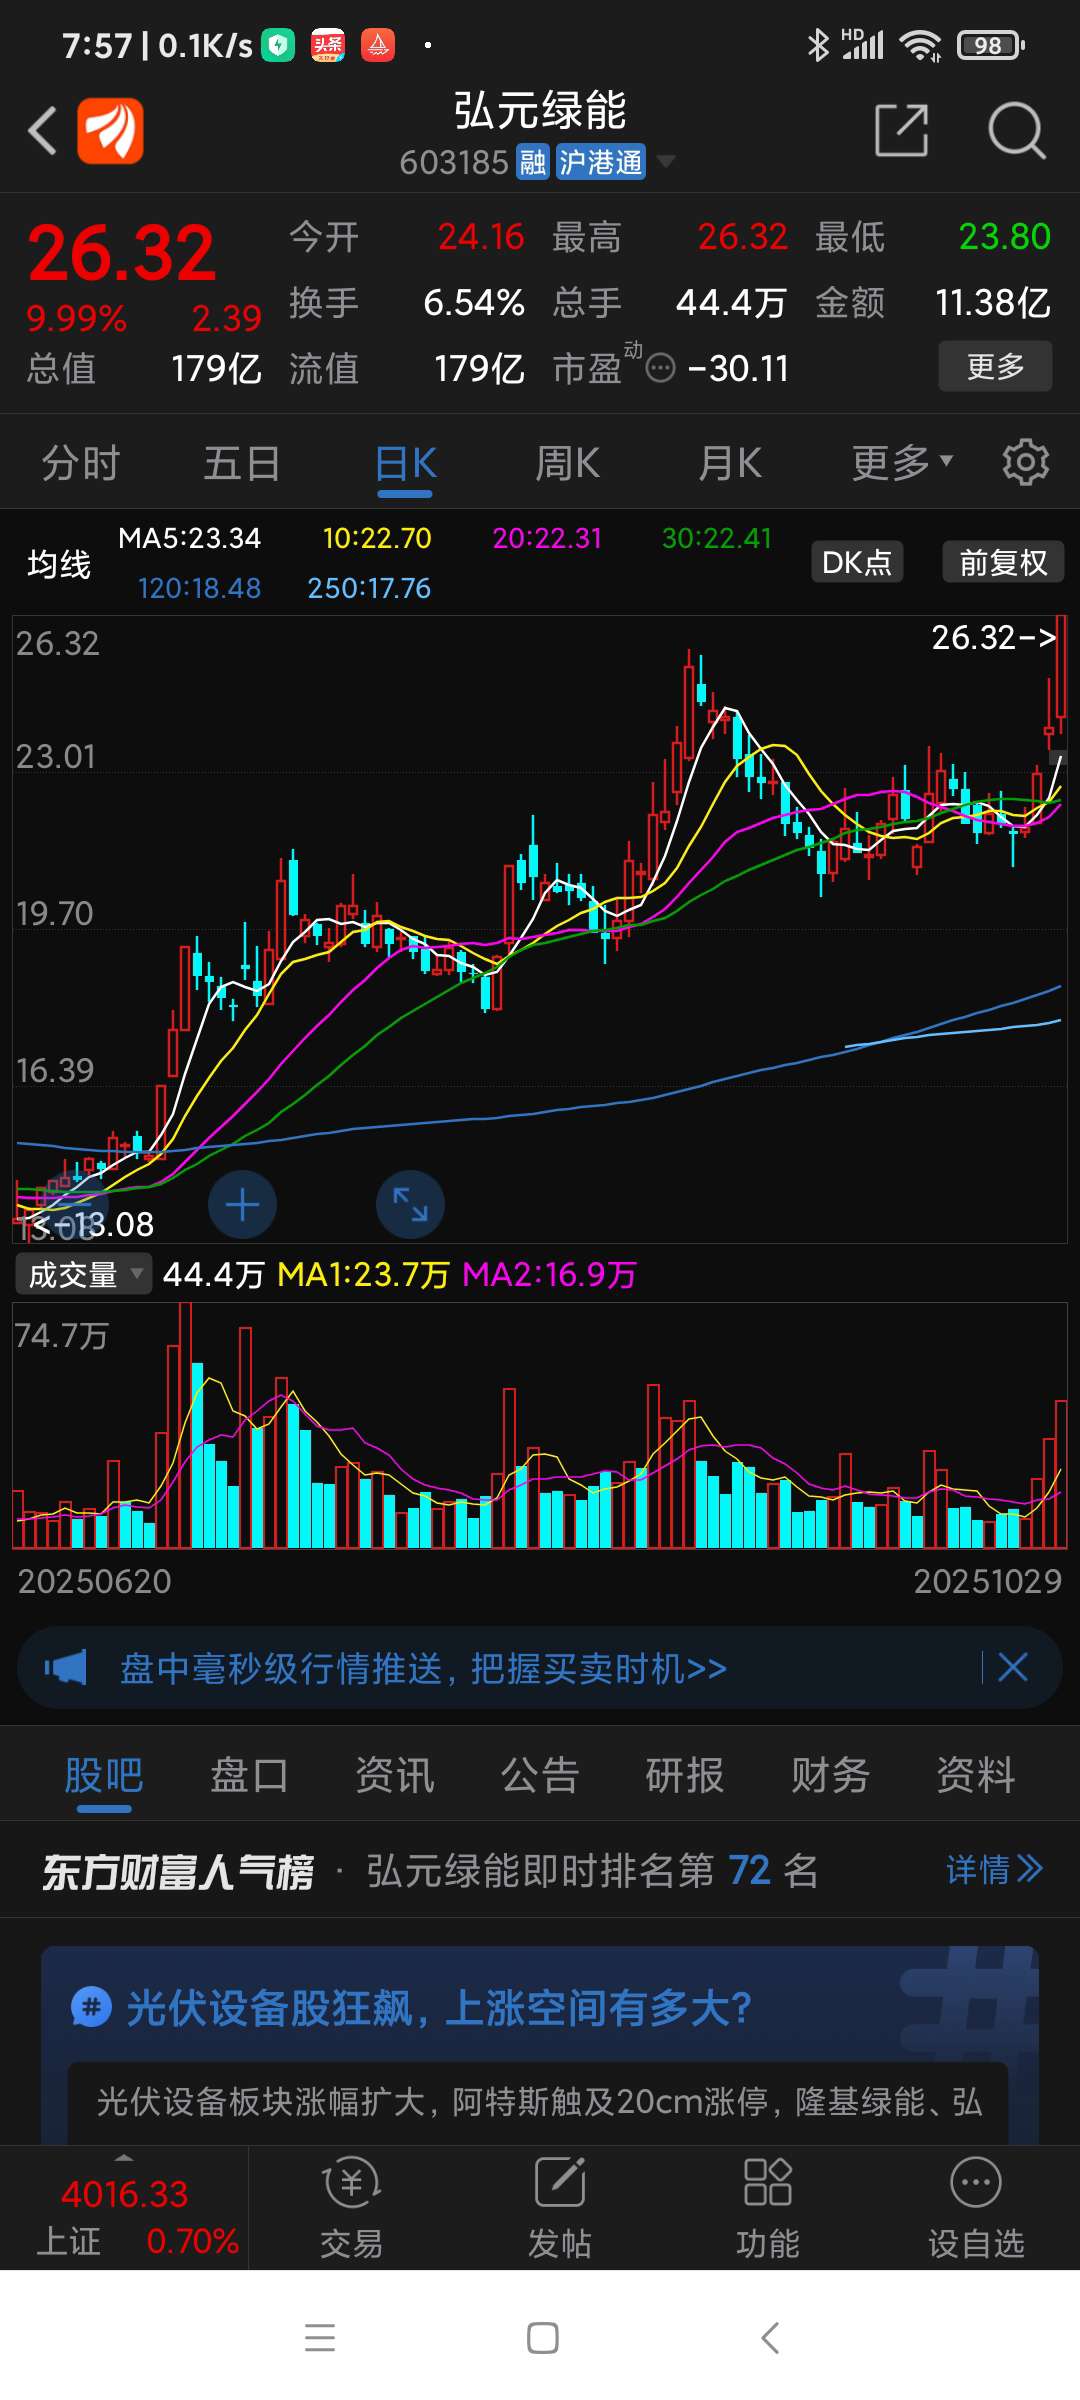Toggle the DK点 indicator
The height and width of the screenshot is (2400, 1080).
coord(857,562)
